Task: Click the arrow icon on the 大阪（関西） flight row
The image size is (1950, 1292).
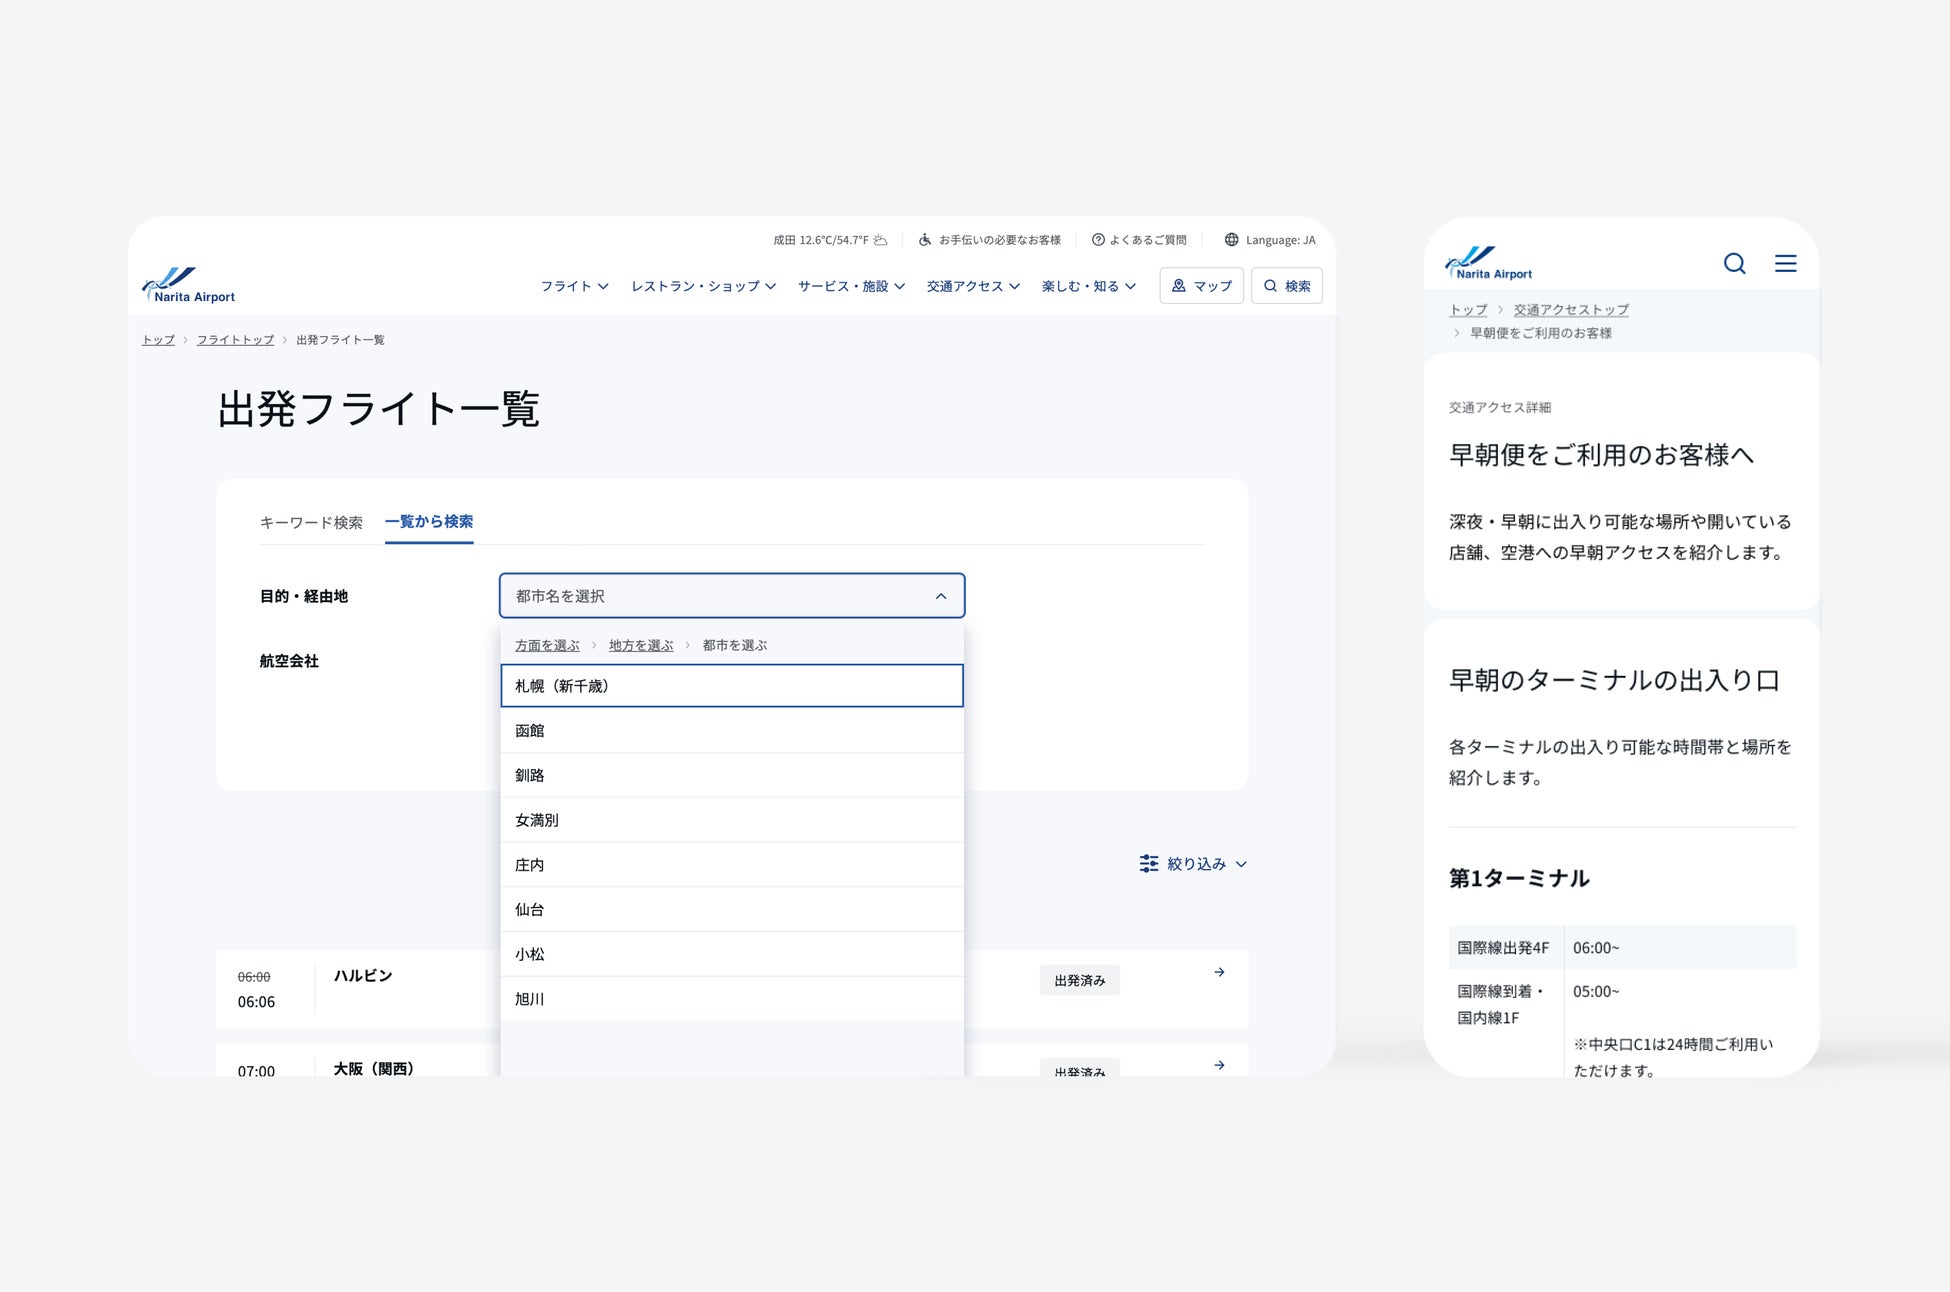Action: pyautogui.click(x=1219, y=1065)
